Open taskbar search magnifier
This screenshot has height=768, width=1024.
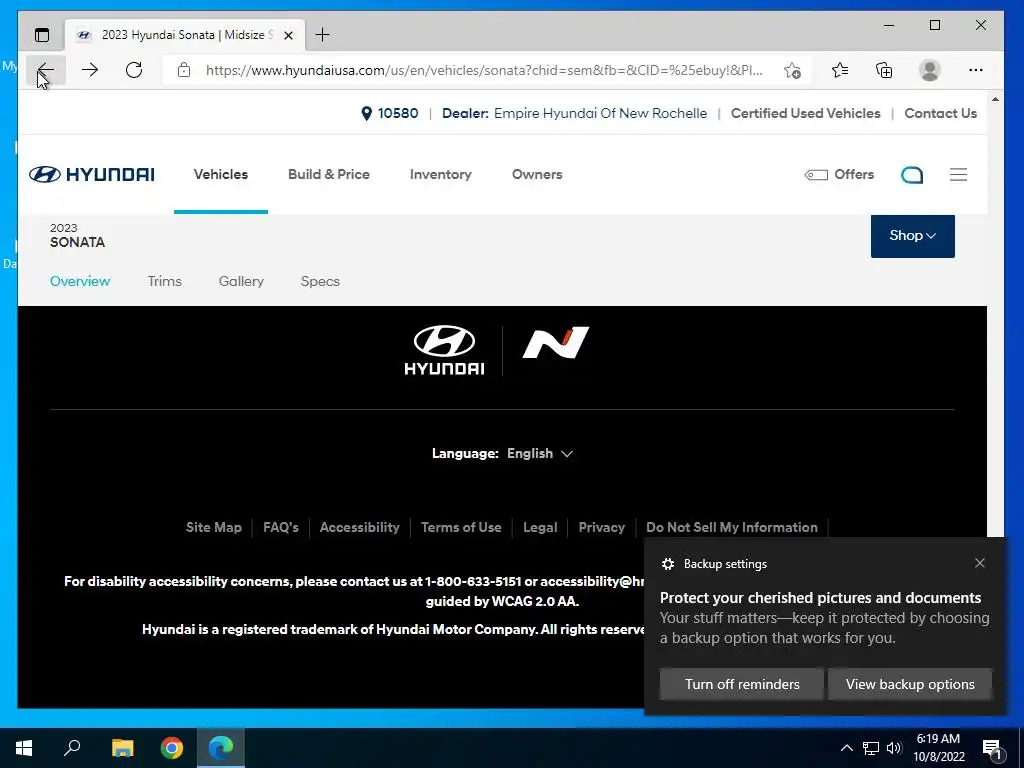click(x=72, y=748)
